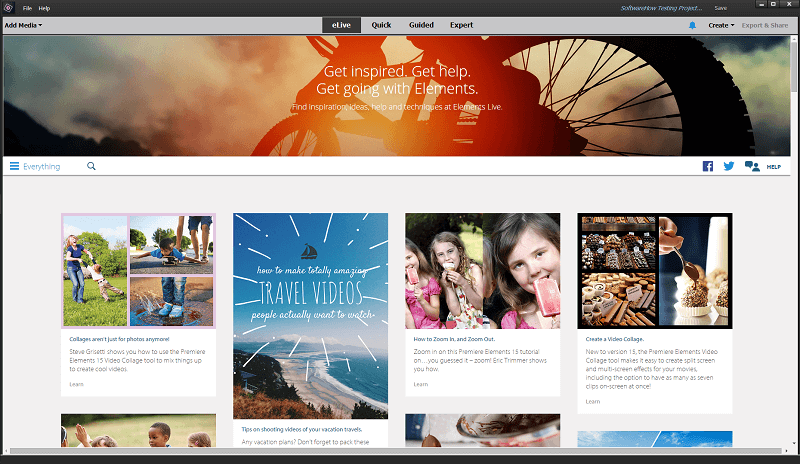800x464 pixels.
Task: Click the 'SoftwareHow Testing Project' title text
Action: [661, 8]
